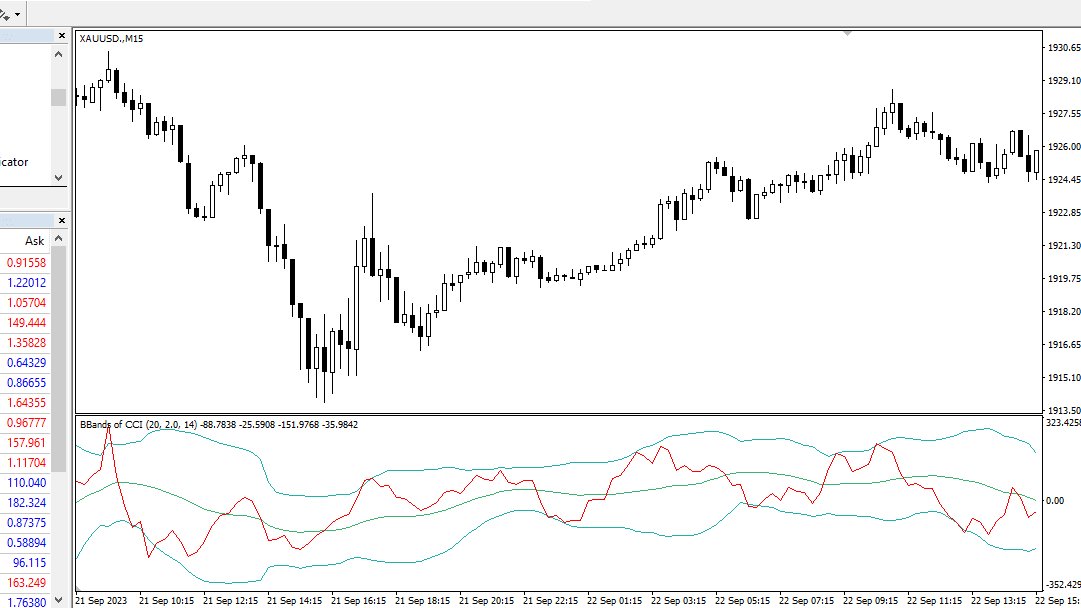Close the upper Navigator panel
Viewport: 1081px width, 608px height.
pyautogui.click(x=61, y=36)
